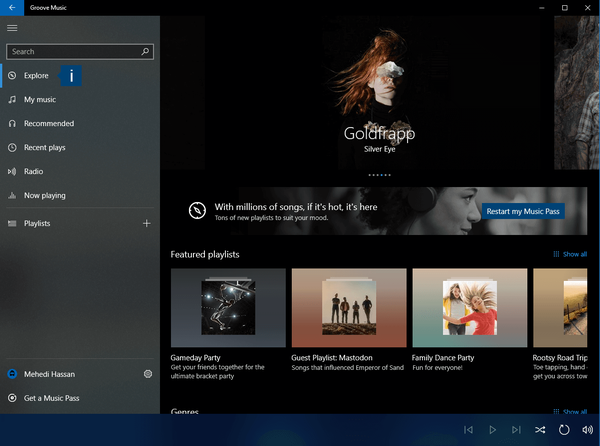Open Goldfrapp Silver Eye featured album
Image resolution: width=600 pixels, height=446 pixels.
pyautogui.click(x=379, y=93)
